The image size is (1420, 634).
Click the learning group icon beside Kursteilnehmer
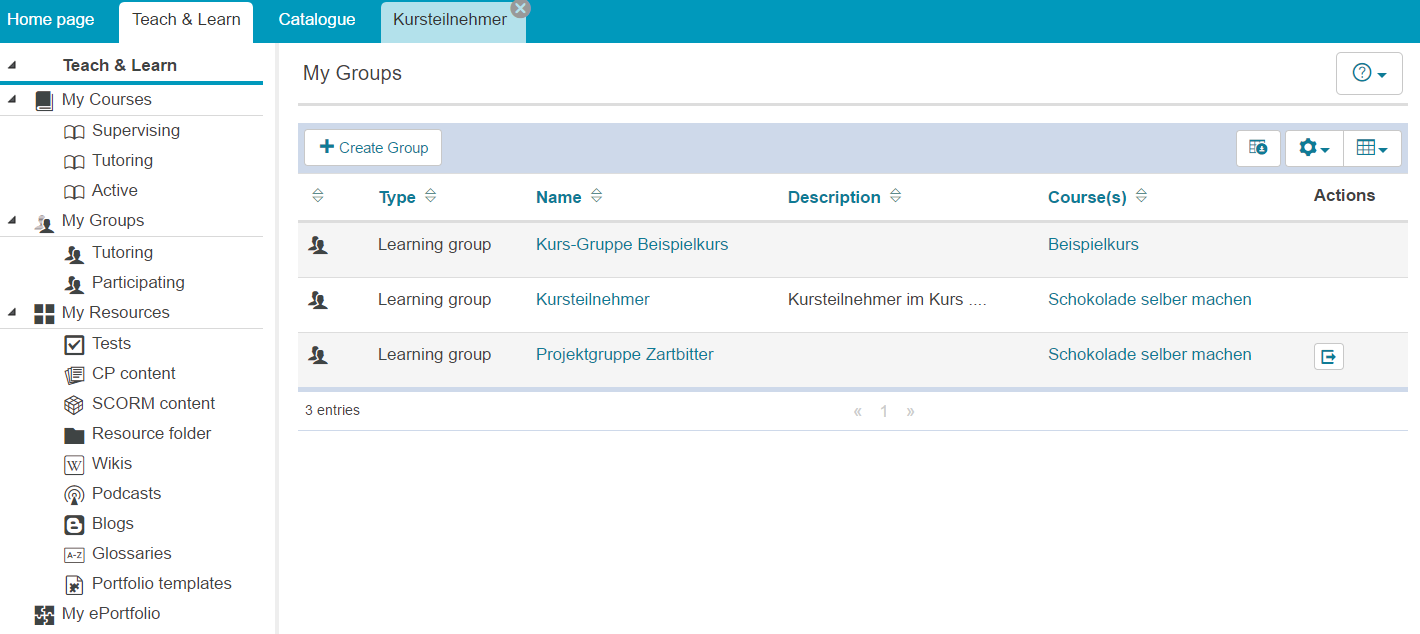318,299
